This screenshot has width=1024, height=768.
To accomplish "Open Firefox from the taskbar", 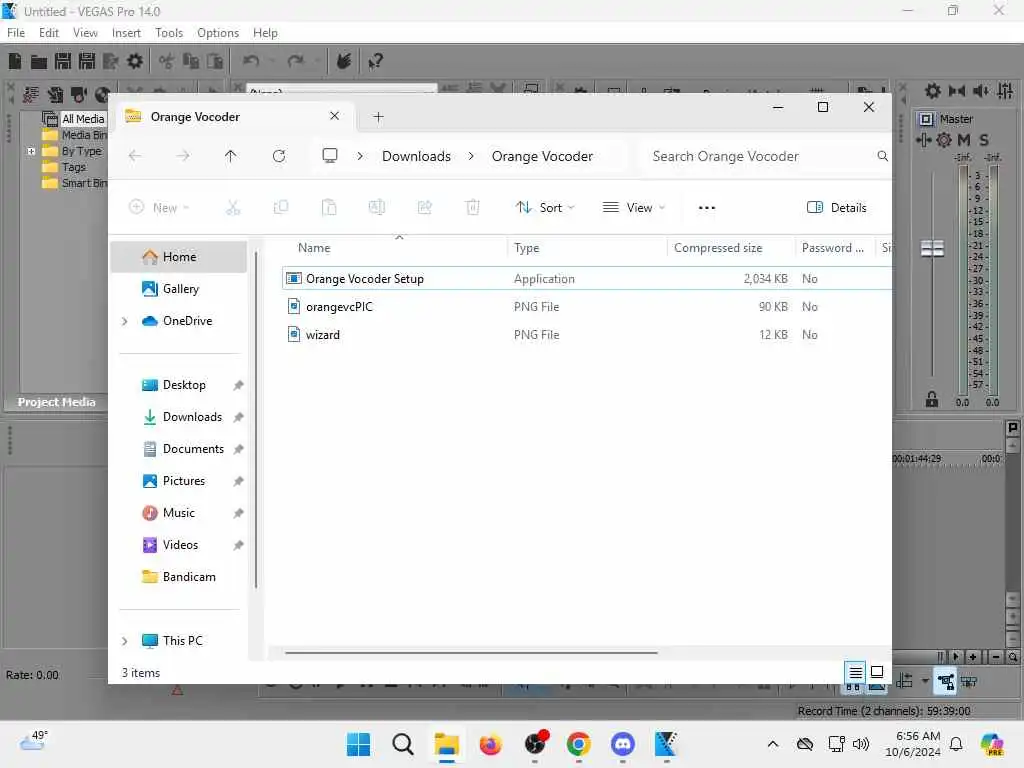I will pyautogui.click(x=490, y=744).
